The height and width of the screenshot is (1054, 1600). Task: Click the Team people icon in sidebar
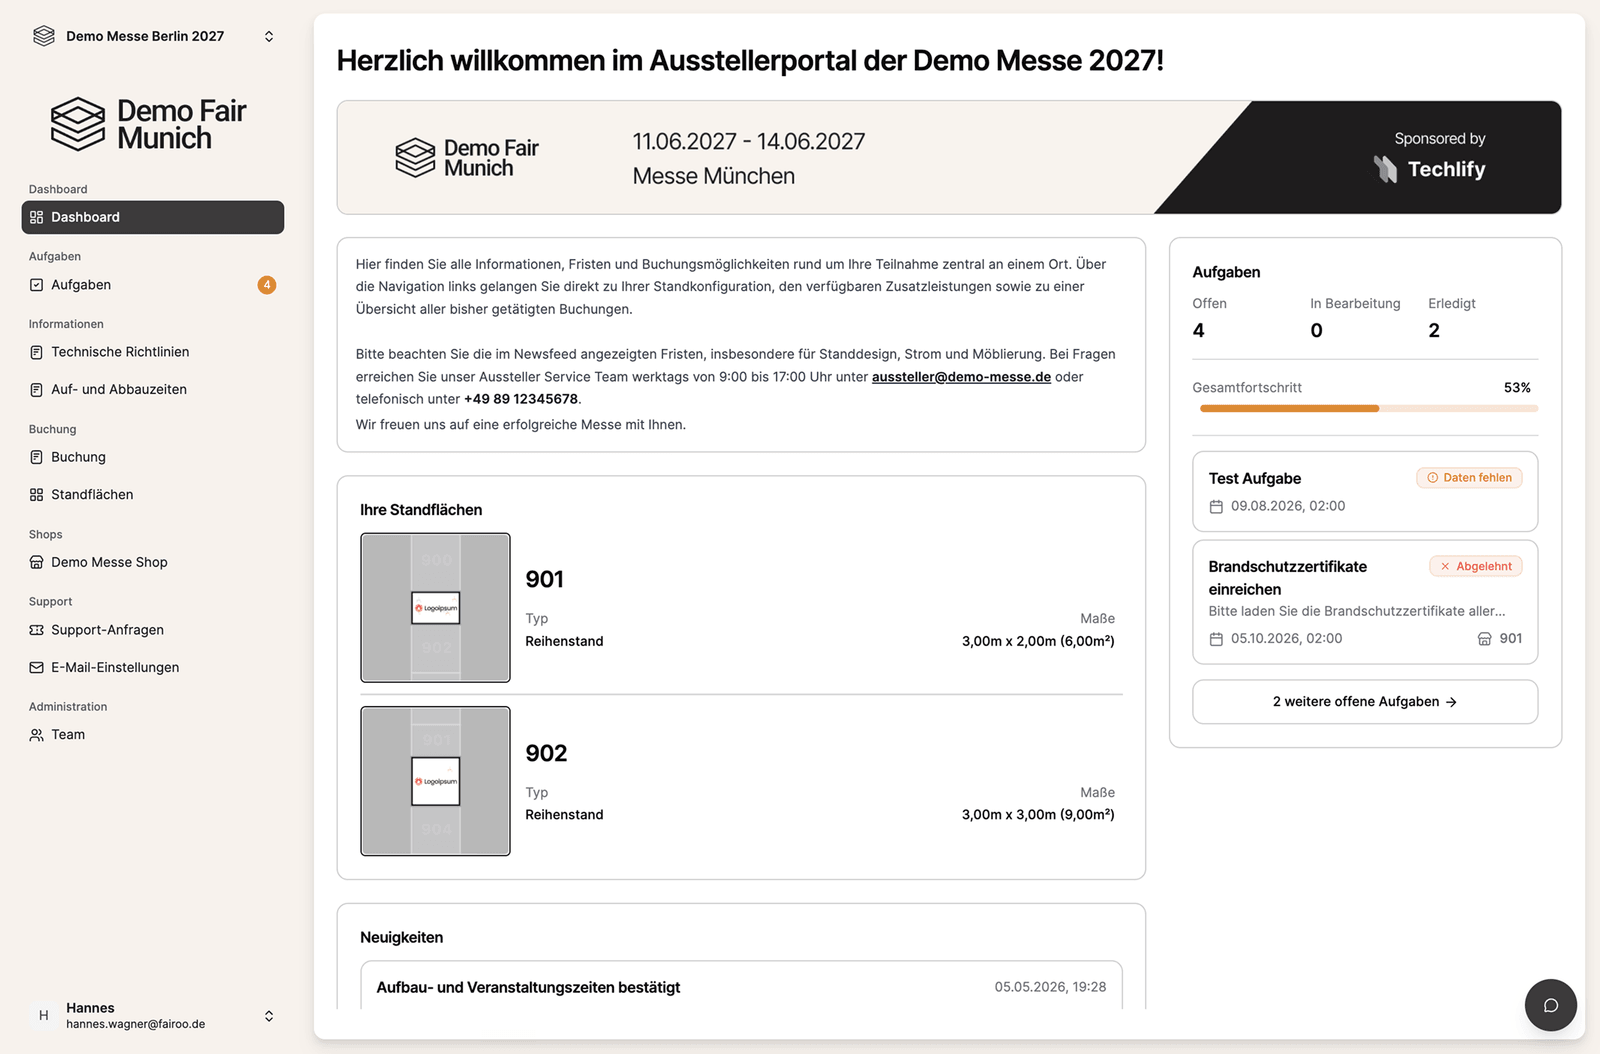pyautogui.click(x=36, y=735)
